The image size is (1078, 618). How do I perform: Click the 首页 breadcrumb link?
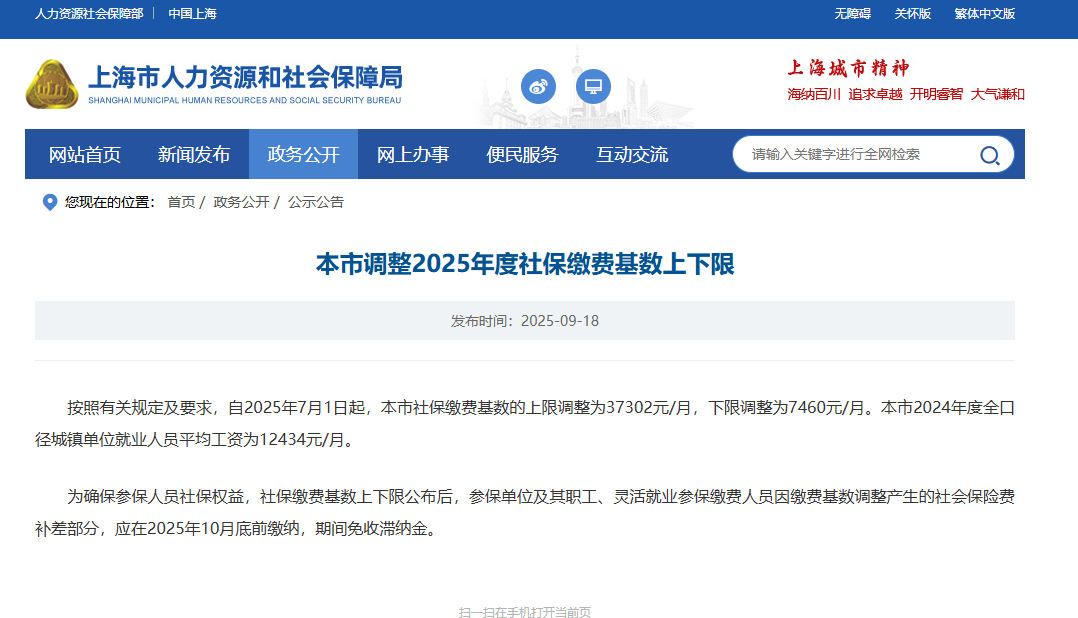181,202
